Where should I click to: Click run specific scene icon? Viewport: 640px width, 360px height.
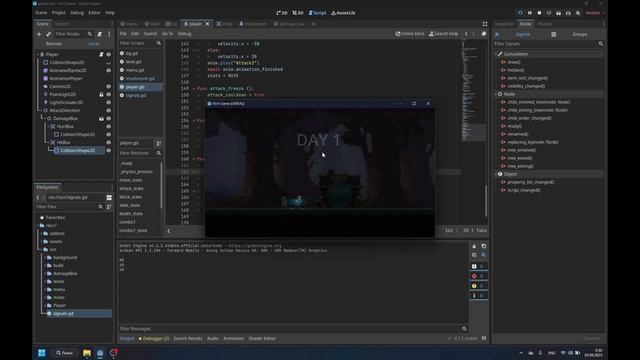pos(568,13)
